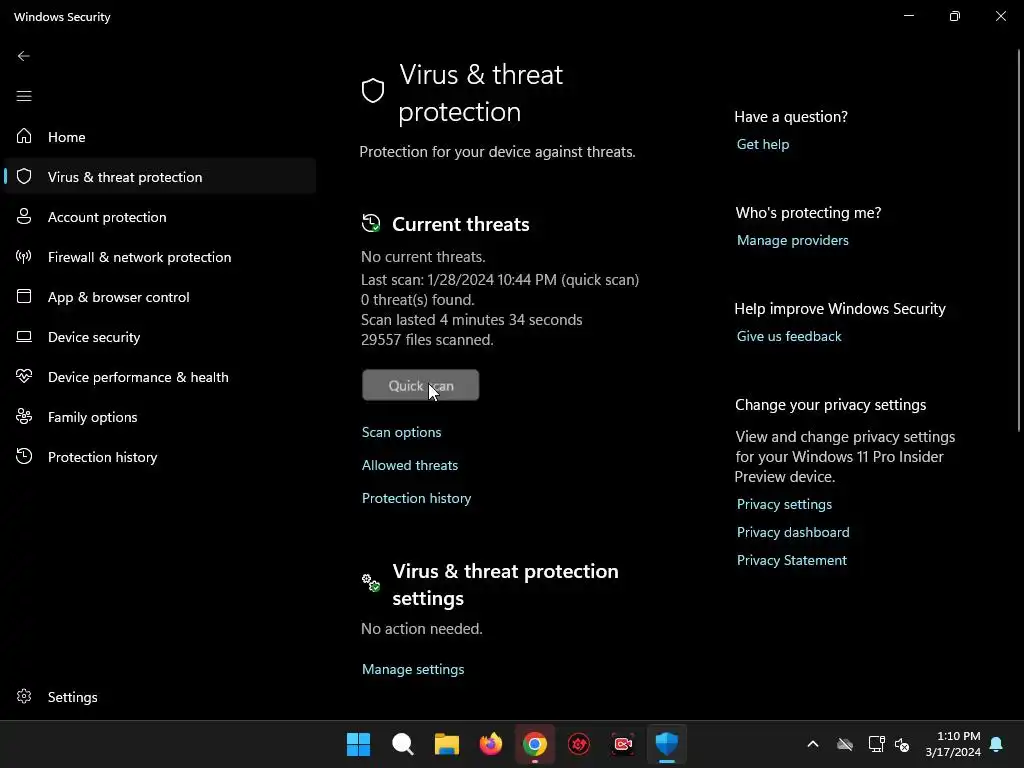Image resolution: width=1024 pixels, height=768 pixels.
Task: Click the Device performance heart icon
Action: point(24,376)
